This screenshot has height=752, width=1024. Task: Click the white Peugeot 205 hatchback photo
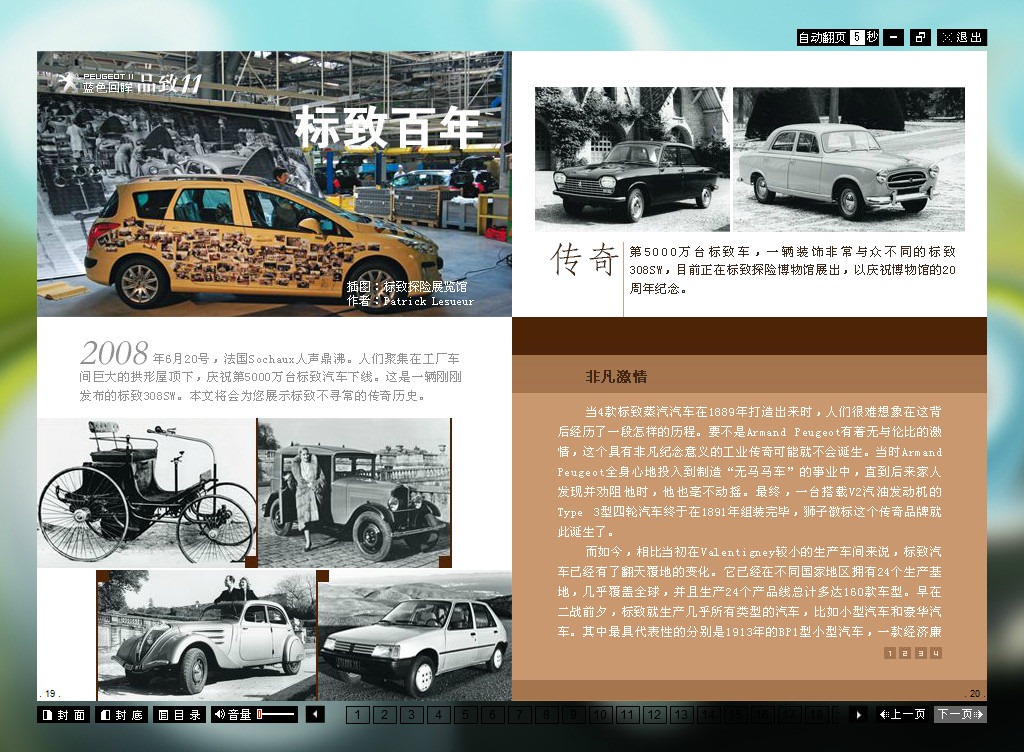pos(415,635)
